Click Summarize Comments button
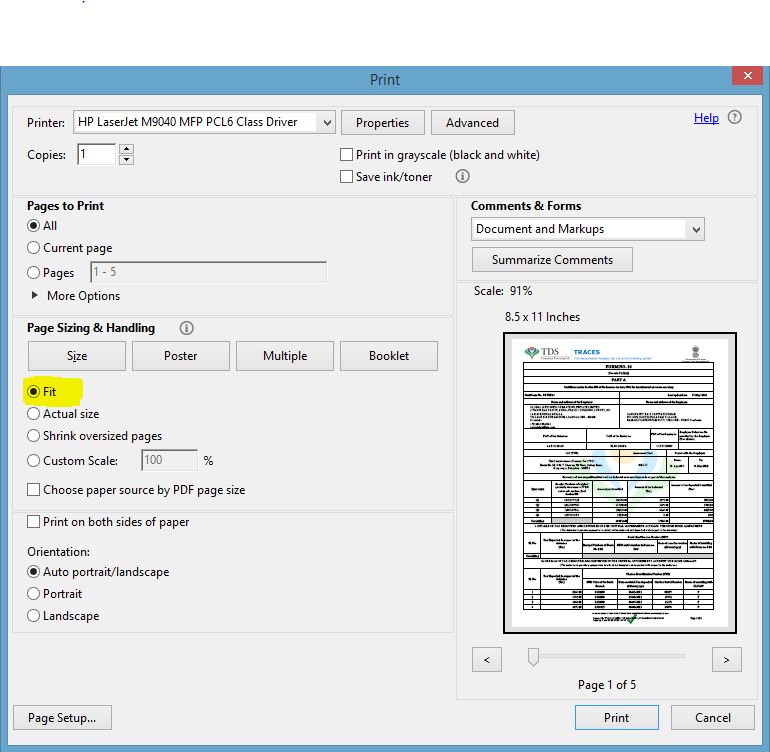 pyautogui.click(x=552, y=259)
